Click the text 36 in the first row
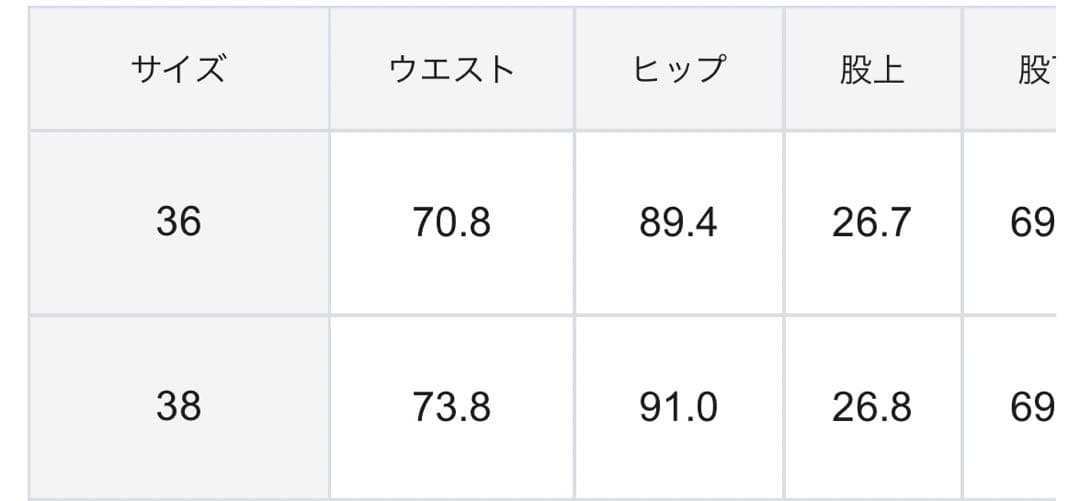The width and height of the screenshot is (1080, 501). [x=178, y=222]
